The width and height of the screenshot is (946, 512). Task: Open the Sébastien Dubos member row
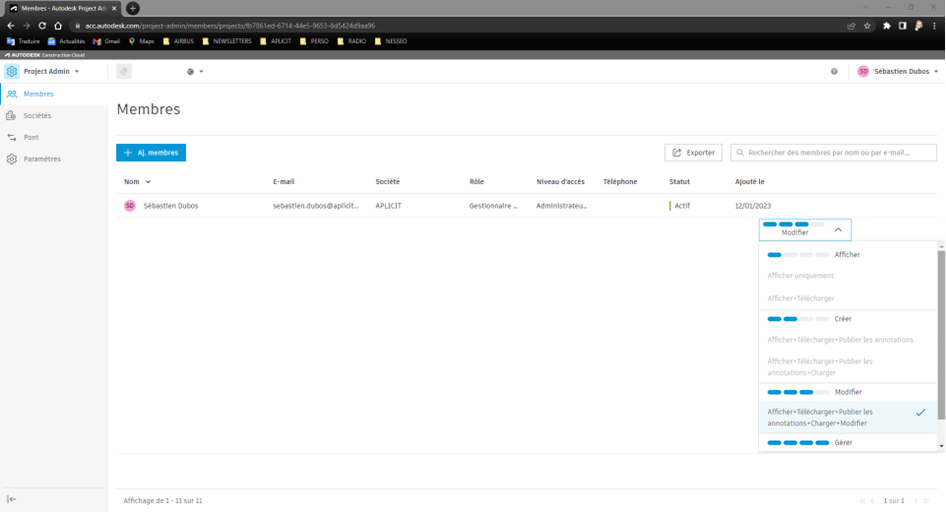point(526,206)
